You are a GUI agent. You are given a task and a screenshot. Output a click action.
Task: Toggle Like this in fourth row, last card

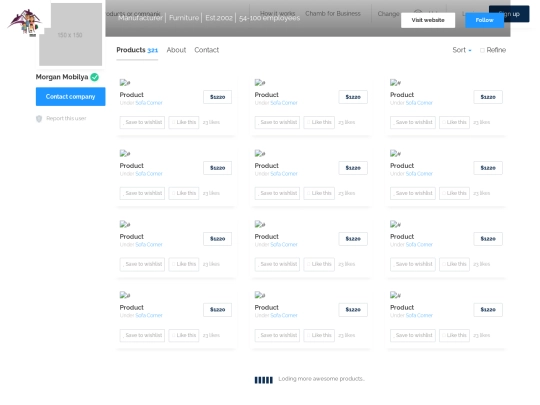pyautogui.click(x=454, y=335)
